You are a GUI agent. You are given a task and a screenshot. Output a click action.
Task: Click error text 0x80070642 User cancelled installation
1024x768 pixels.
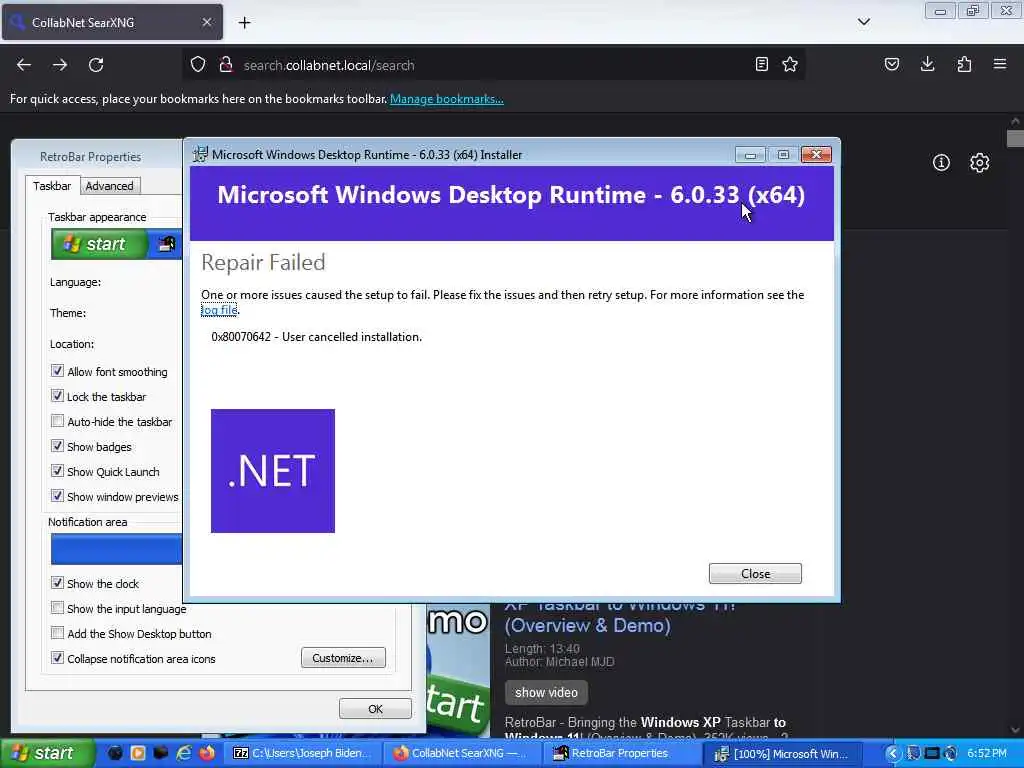(x=317, y=337)
